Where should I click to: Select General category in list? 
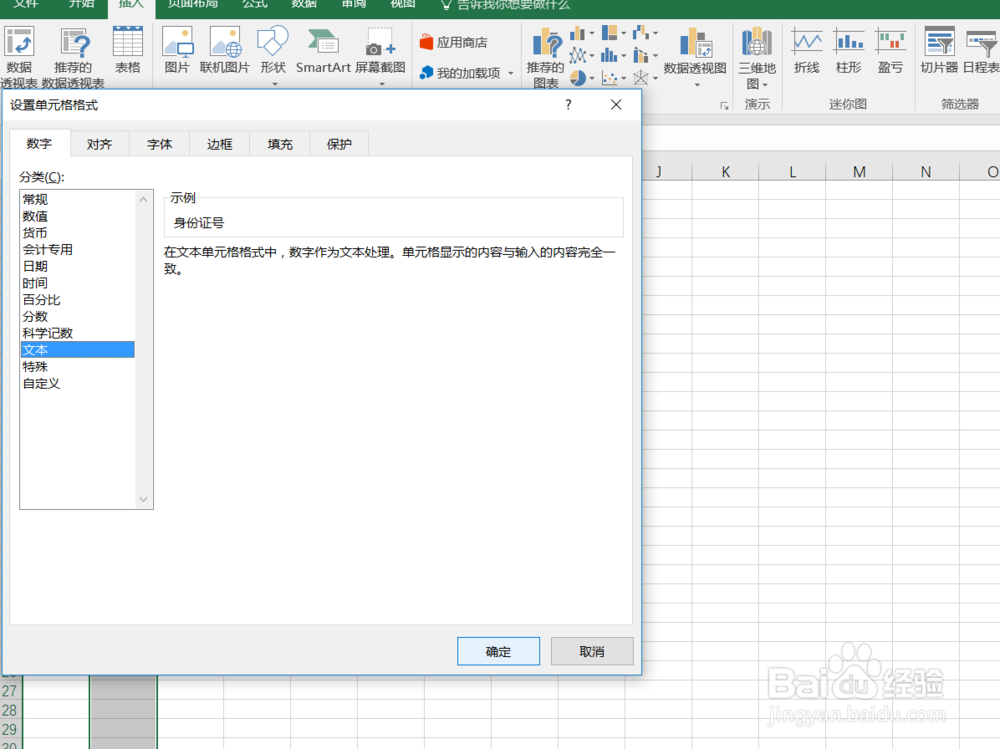point(78,199)
